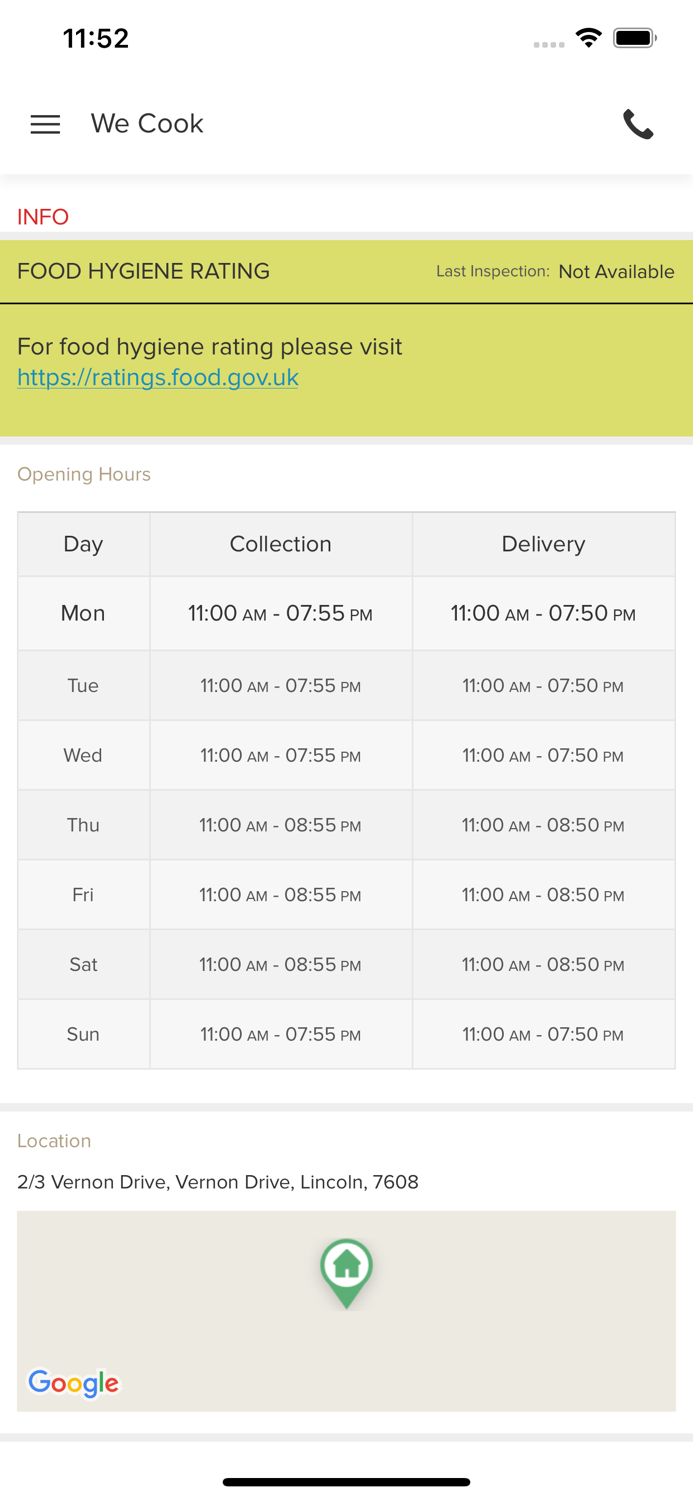
Task: Tap Sunday's delivery hours cell
Action: pos(543,1035)
